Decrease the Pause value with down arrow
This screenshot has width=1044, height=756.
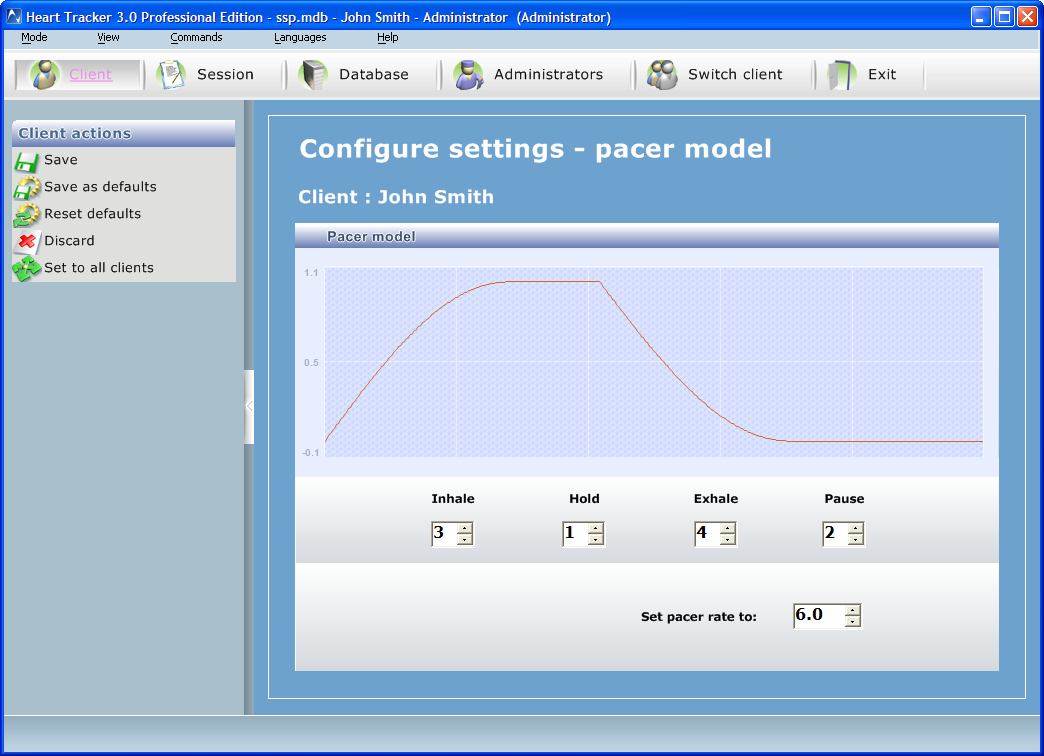[854, 540]
